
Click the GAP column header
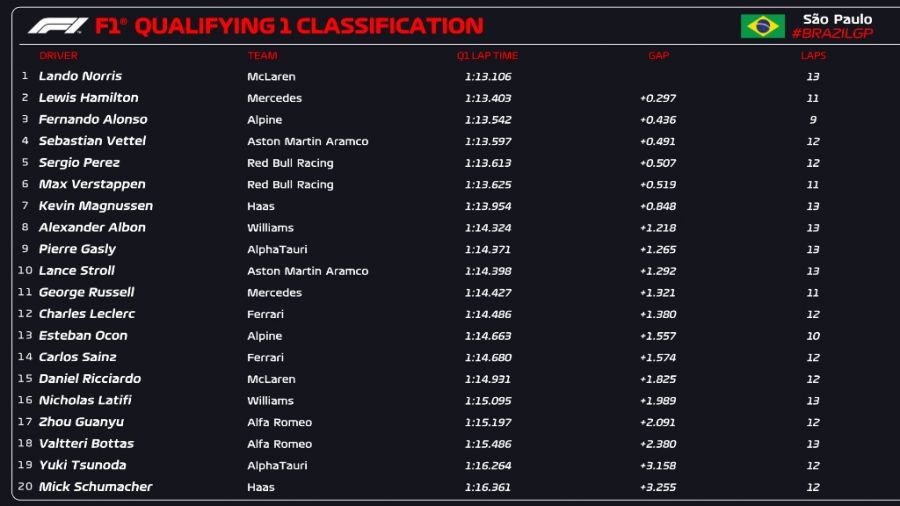click(658, 56)
